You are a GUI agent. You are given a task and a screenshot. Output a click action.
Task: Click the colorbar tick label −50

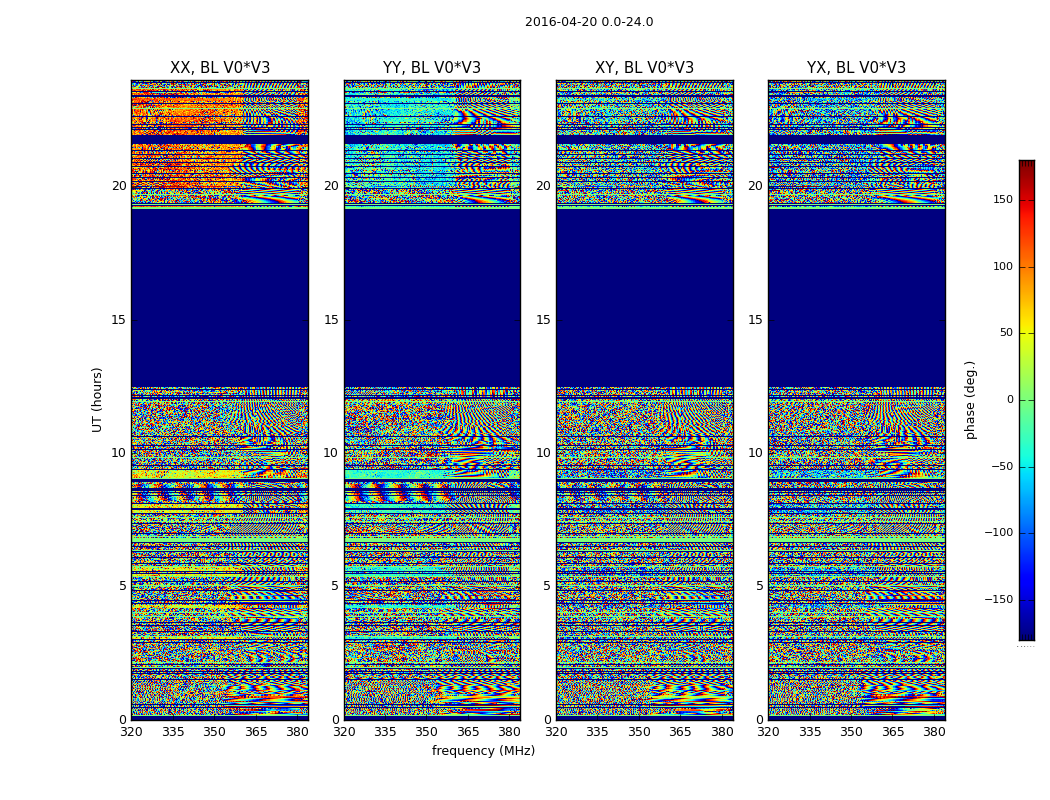(x=1001, y=467)
